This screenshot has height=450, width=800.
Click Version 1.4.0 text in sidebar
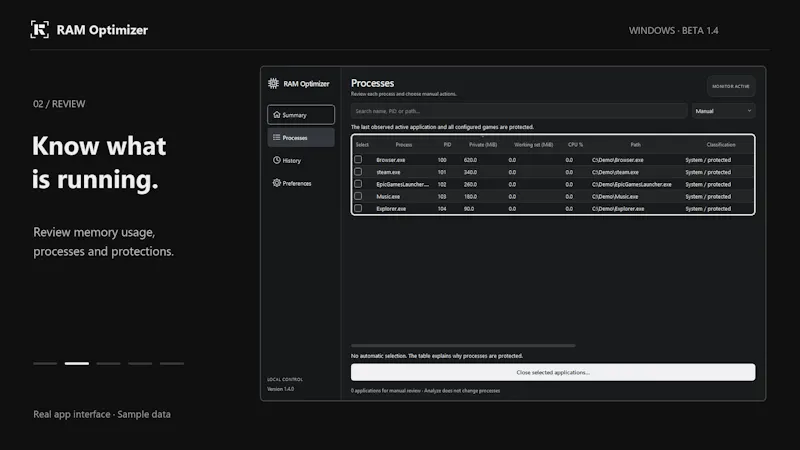(281, 389)
